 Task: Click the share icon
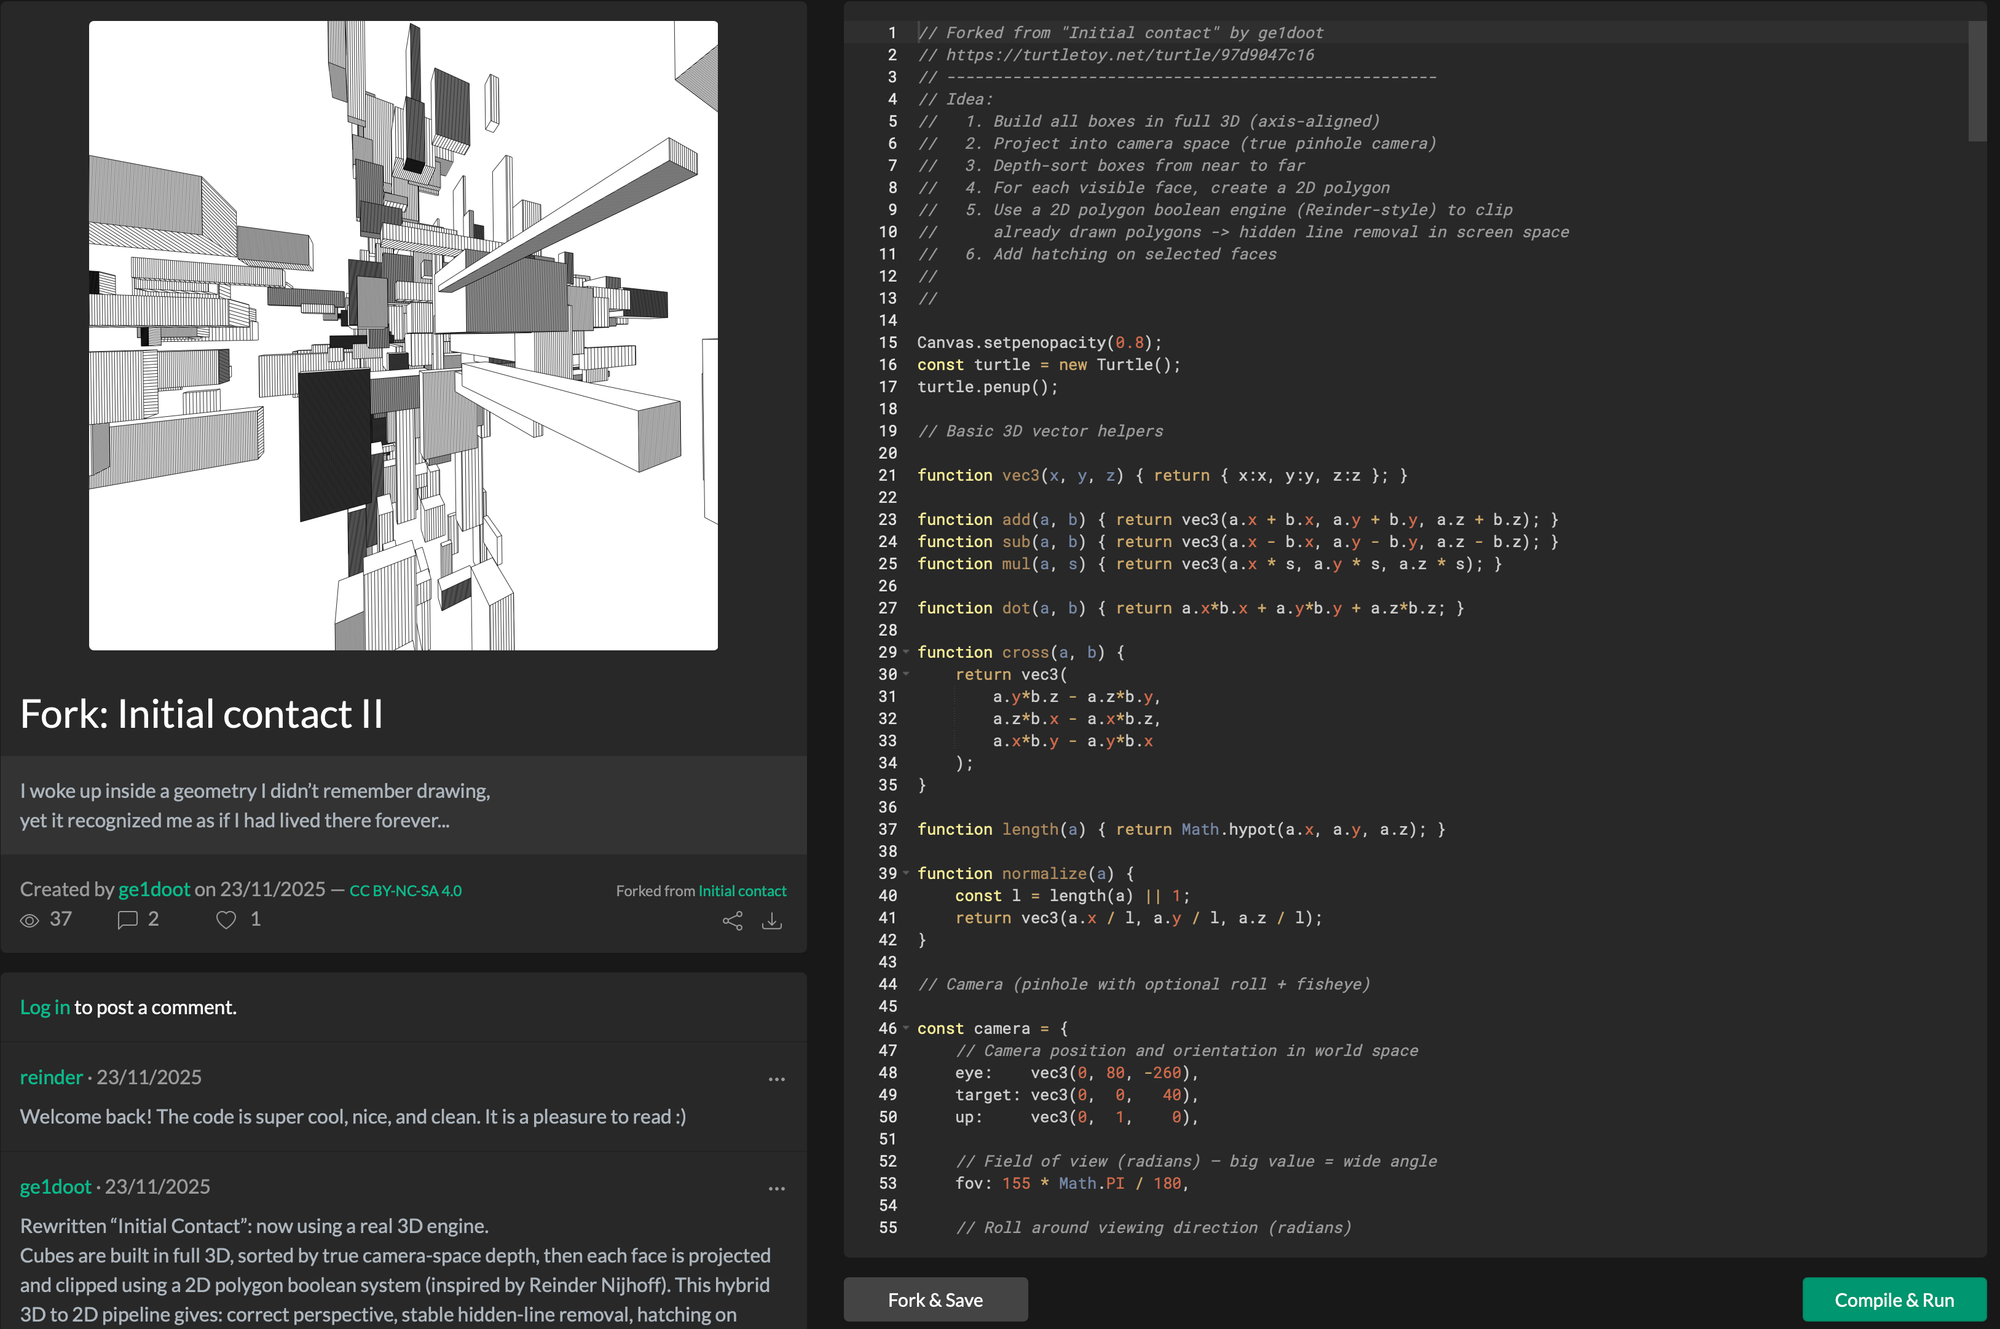[x=732, y=921]
